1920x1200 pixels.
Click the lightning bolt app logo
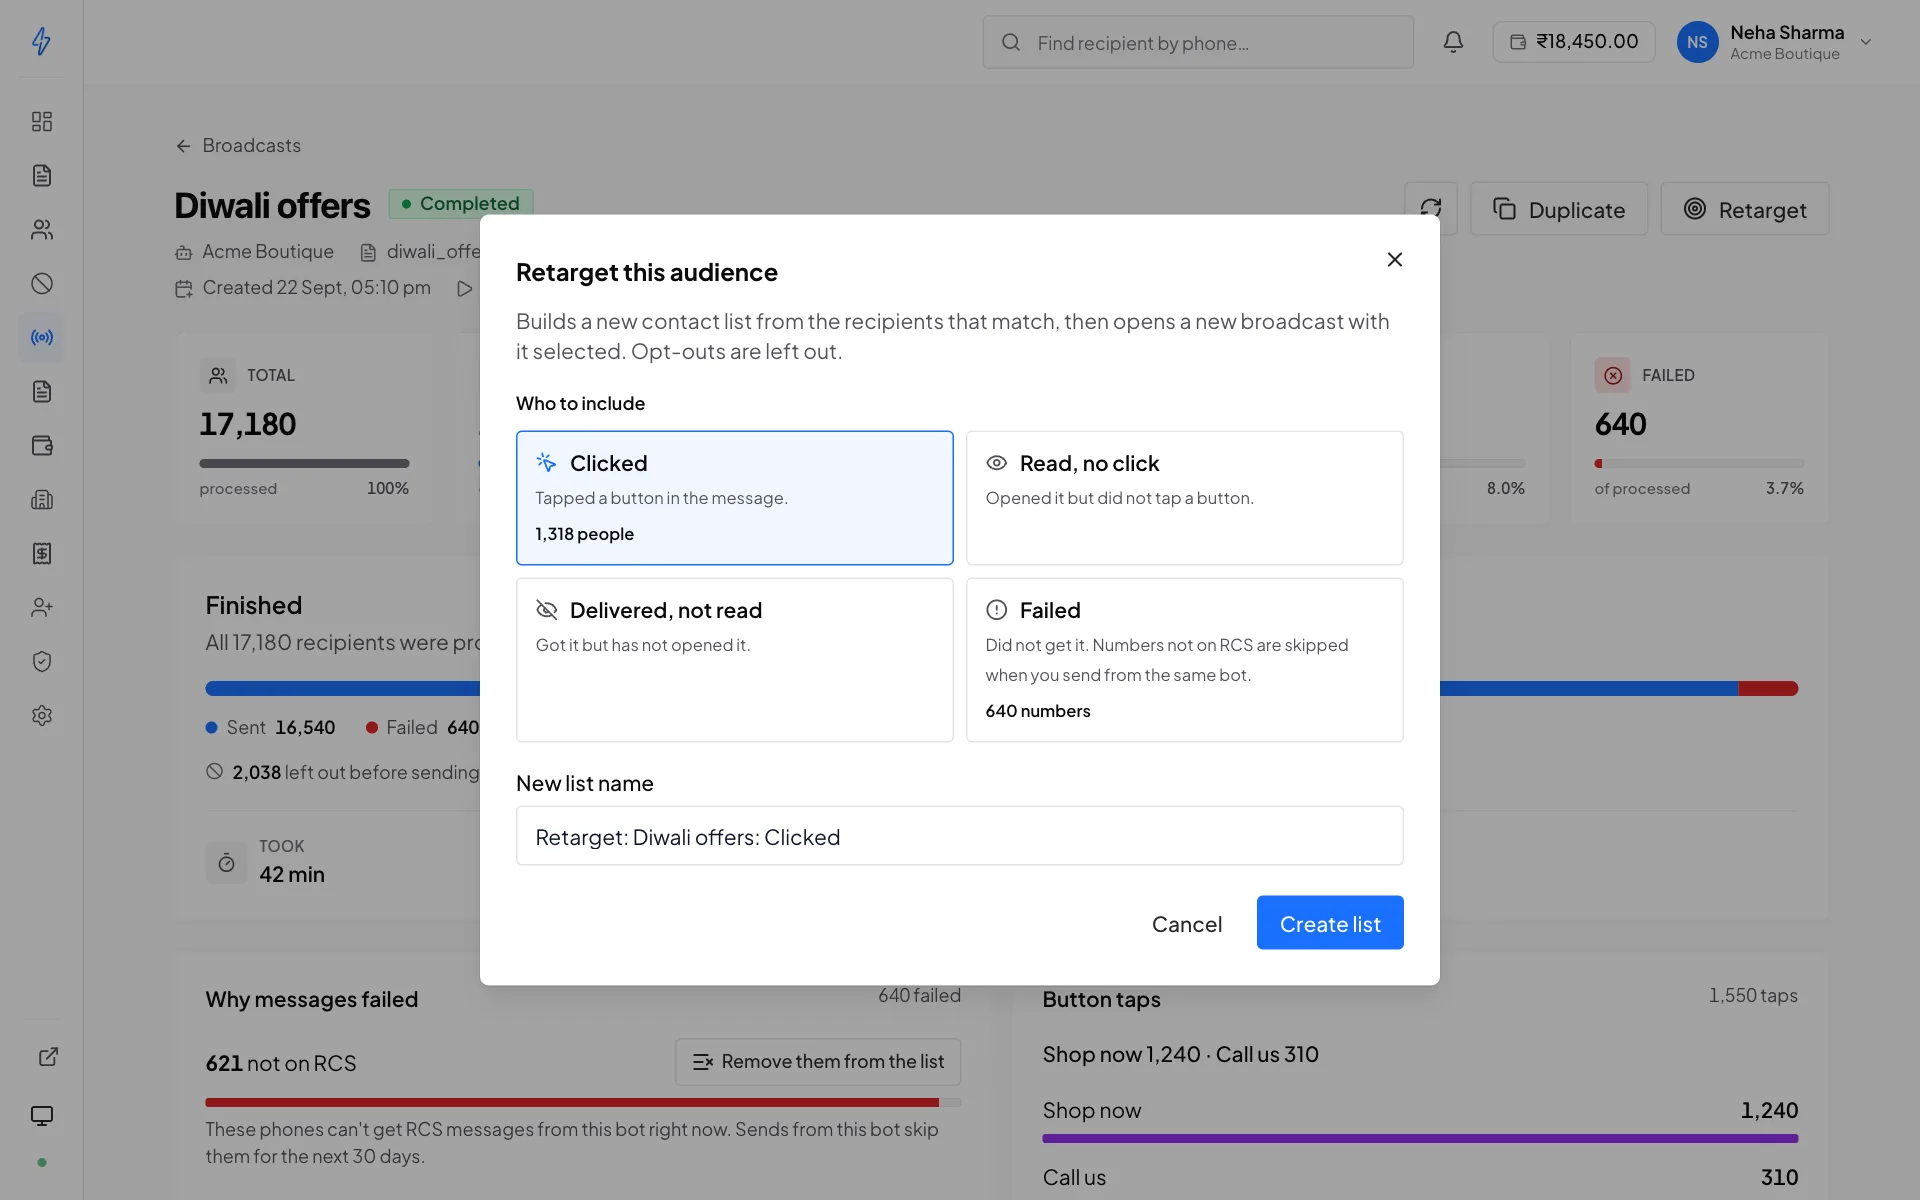(x=41, y=41)
